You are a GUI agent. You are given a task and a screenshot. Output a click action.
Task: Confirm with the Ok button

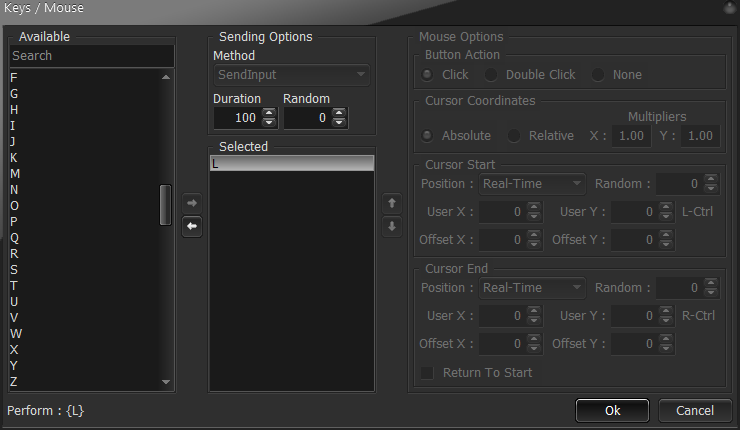click(x=613, y=411)
